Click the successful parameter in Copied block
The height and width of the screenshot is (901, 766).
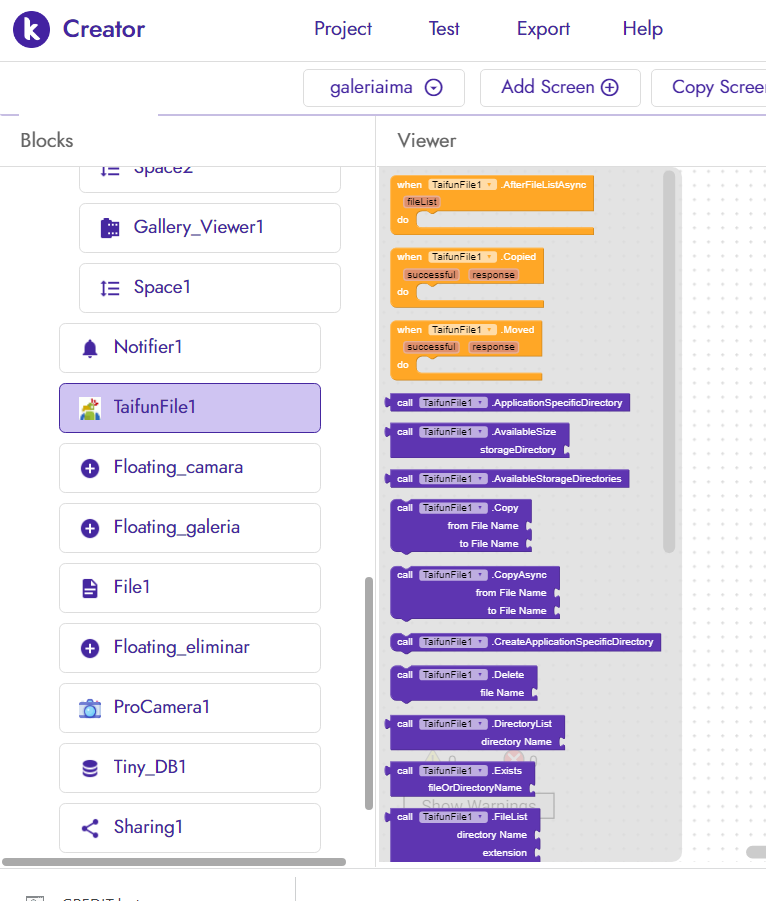(x=432, y=275)
